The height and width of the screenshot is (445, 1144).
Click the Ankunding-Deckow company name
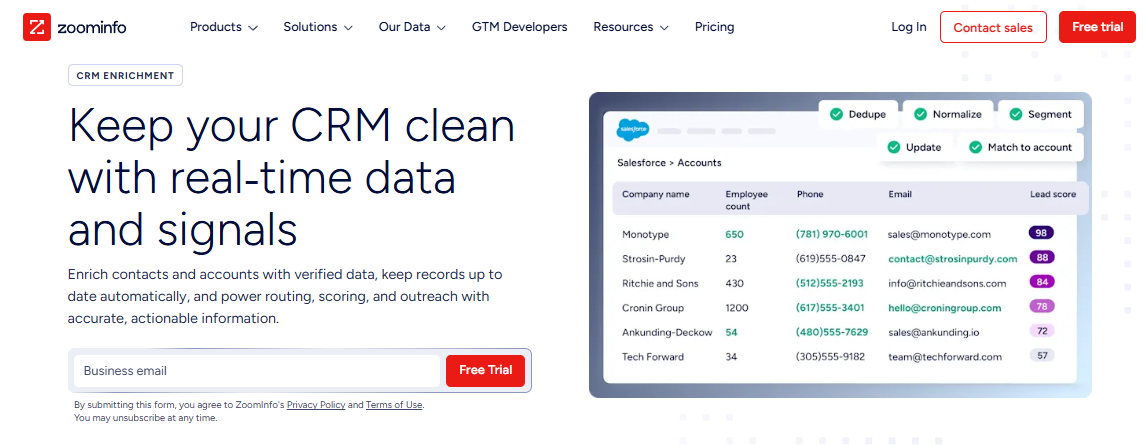[x=667, y=333]
